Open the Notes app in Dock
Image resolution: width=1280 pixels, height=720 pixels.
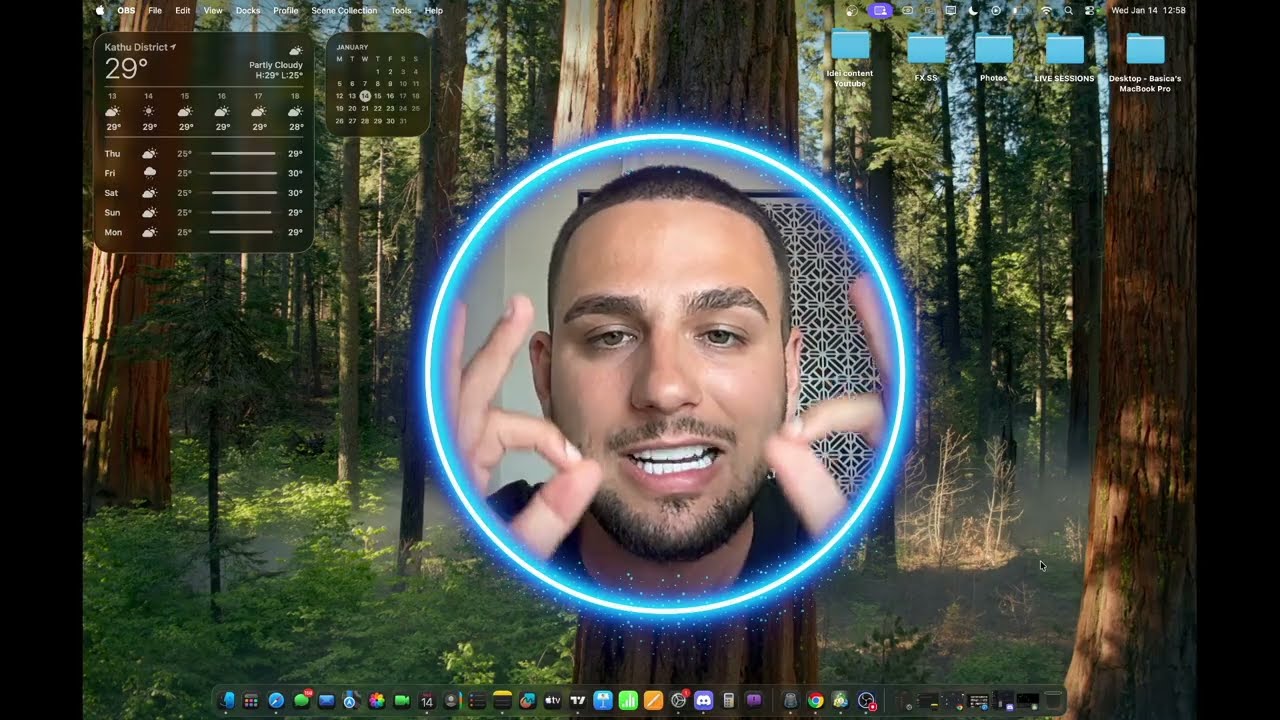[502, 701]
